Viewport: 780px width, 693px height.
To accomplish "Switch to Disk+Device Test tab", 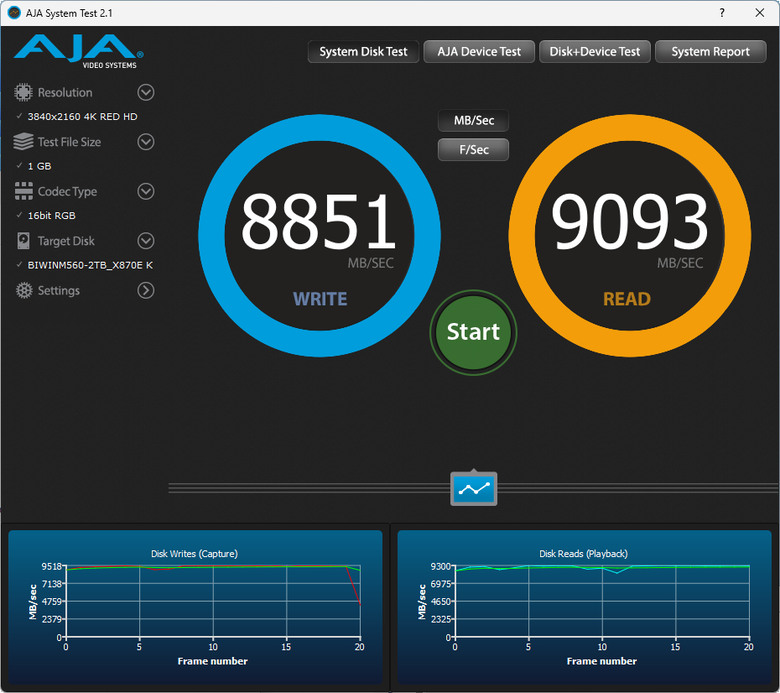I will [x=595, y=52].
